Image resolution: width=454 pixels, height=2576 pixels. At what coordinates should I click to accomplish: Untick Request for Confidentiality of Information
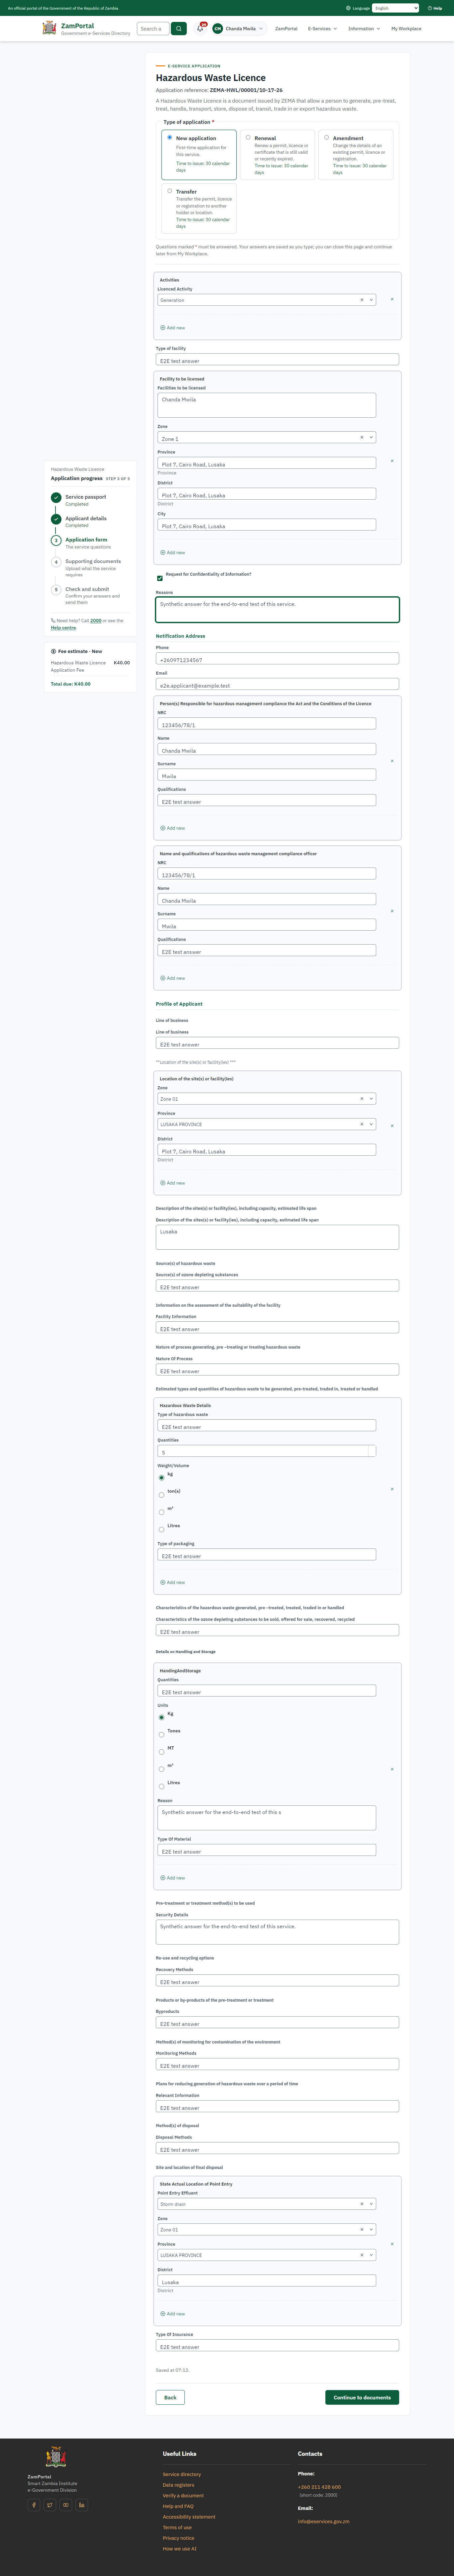coord(160,578)
